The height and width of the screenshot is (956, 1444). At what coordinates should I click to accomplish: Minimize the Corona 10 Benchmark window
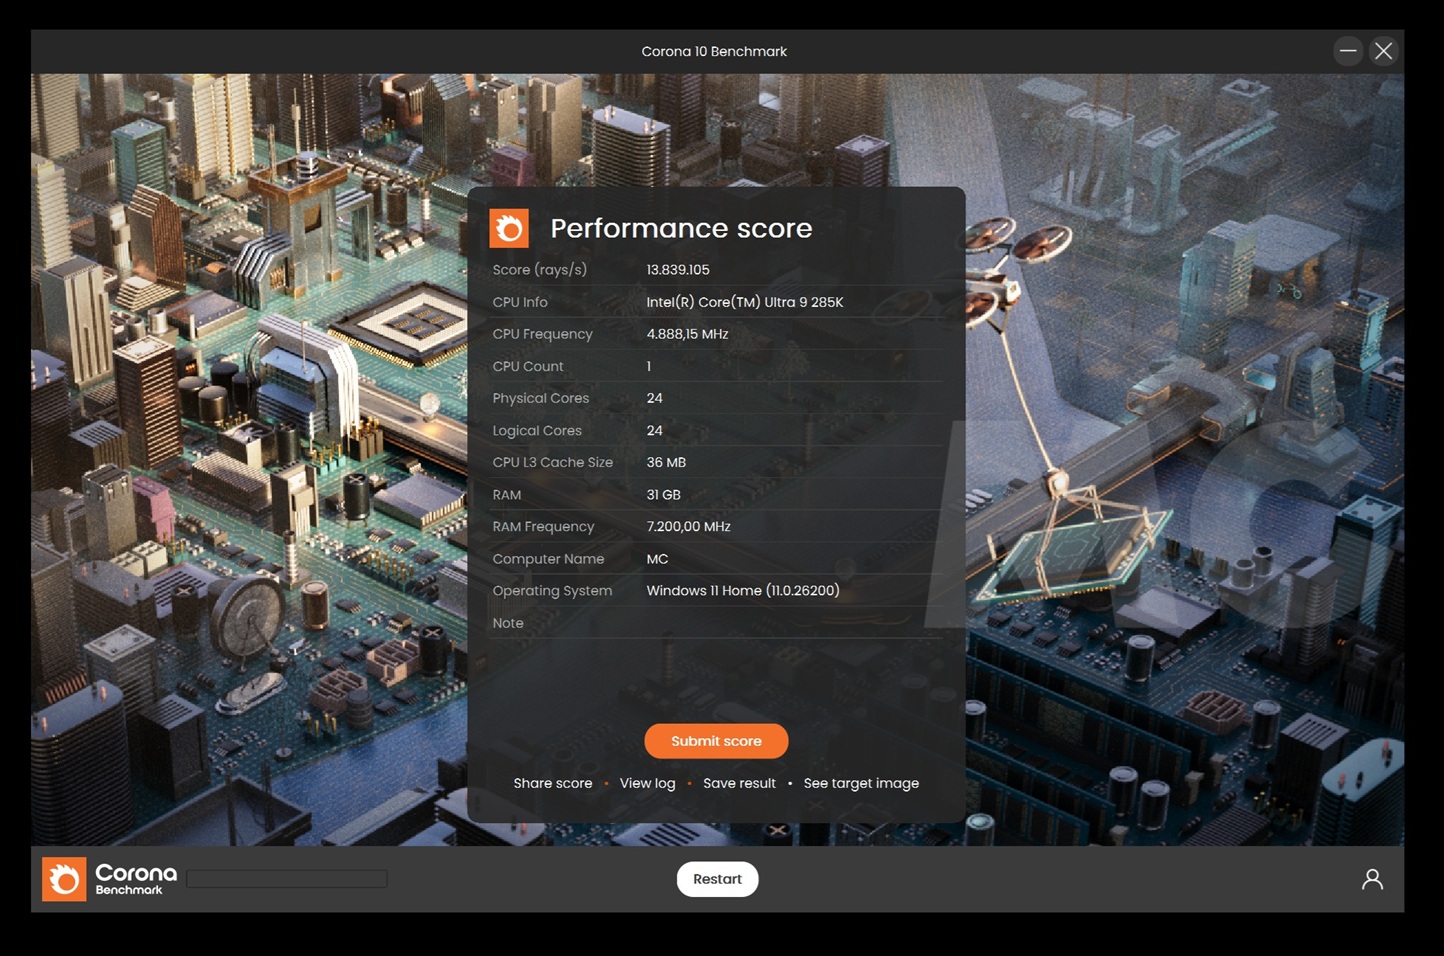click(1348, 51)
